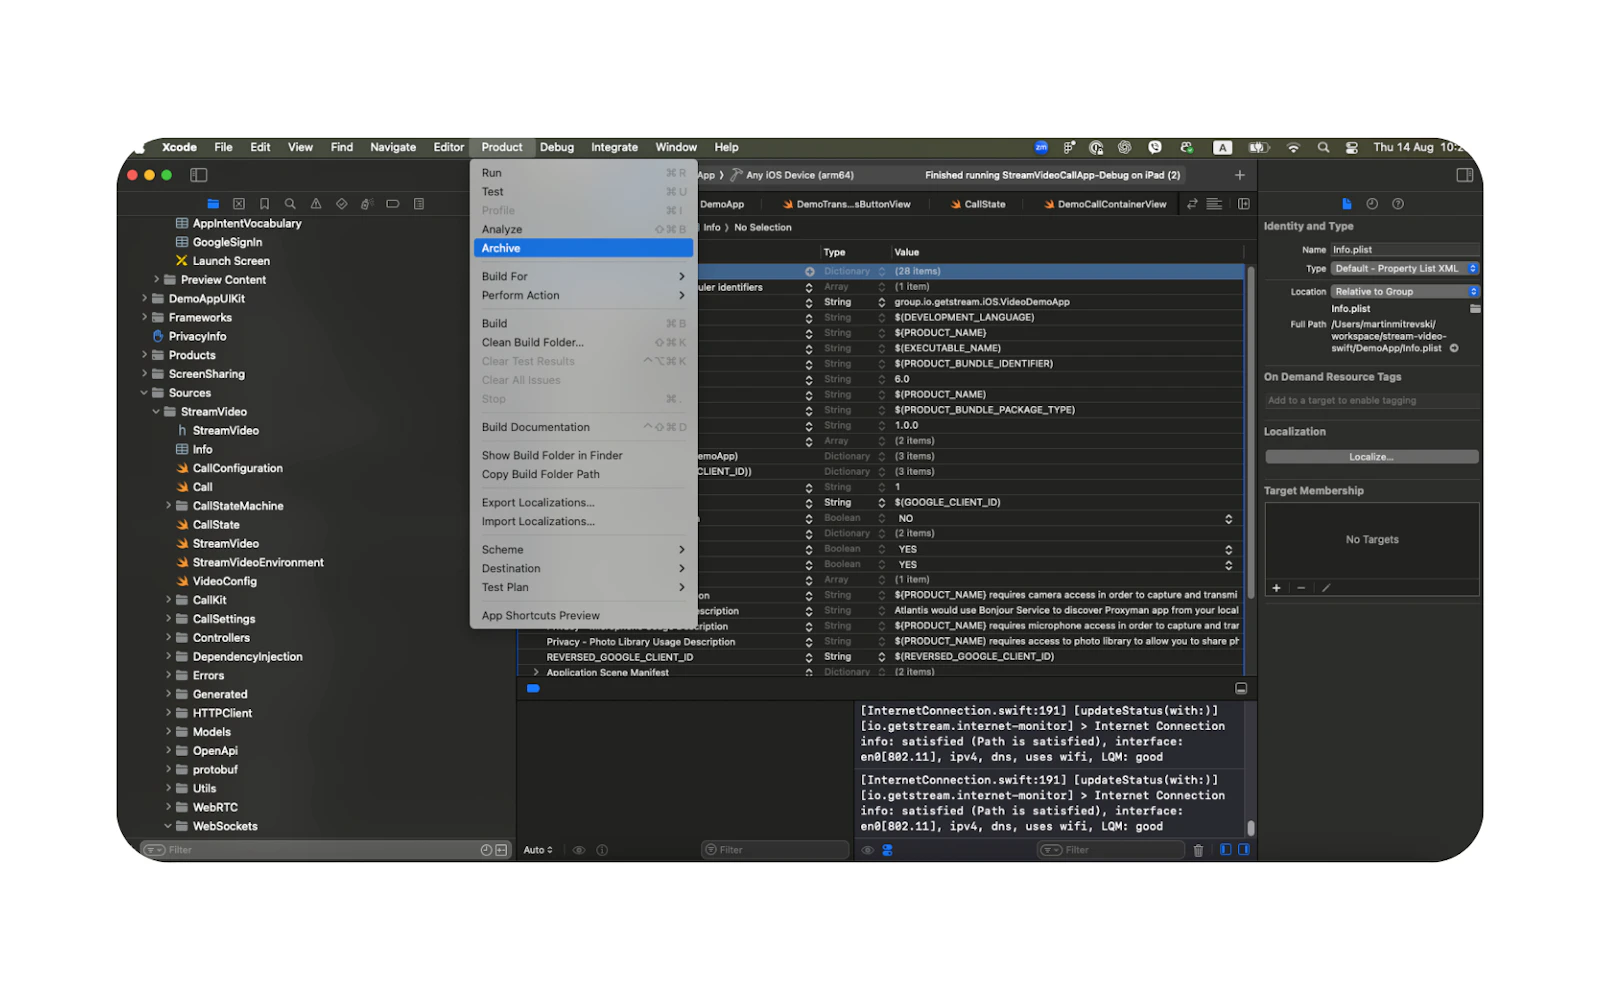Screen dimensions: 1600x1000
Task: Open the Find navigator magnifier icon
Action: (290, 204)
